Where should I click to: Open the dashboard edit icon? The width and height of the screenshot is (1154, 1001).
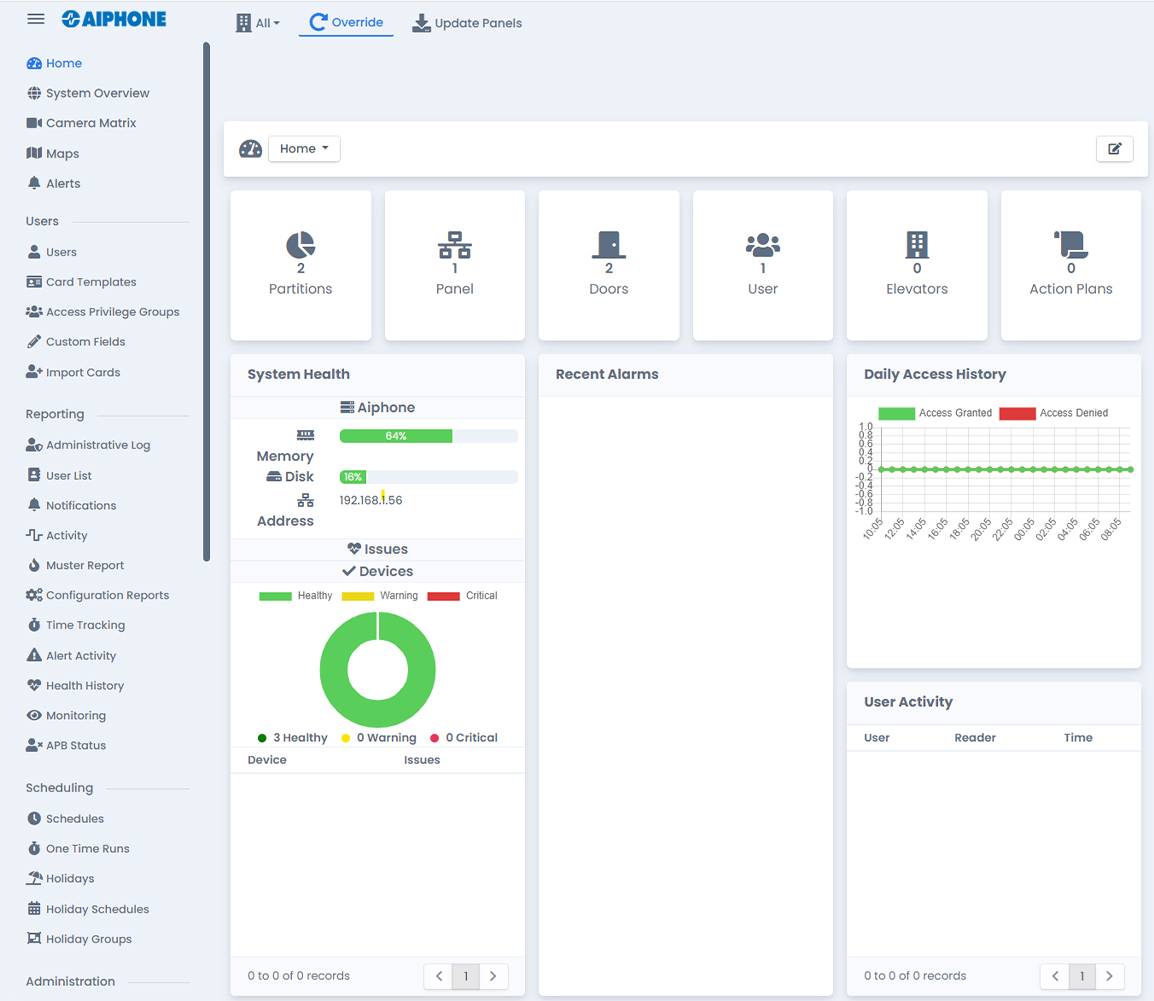pos(1114,148)
